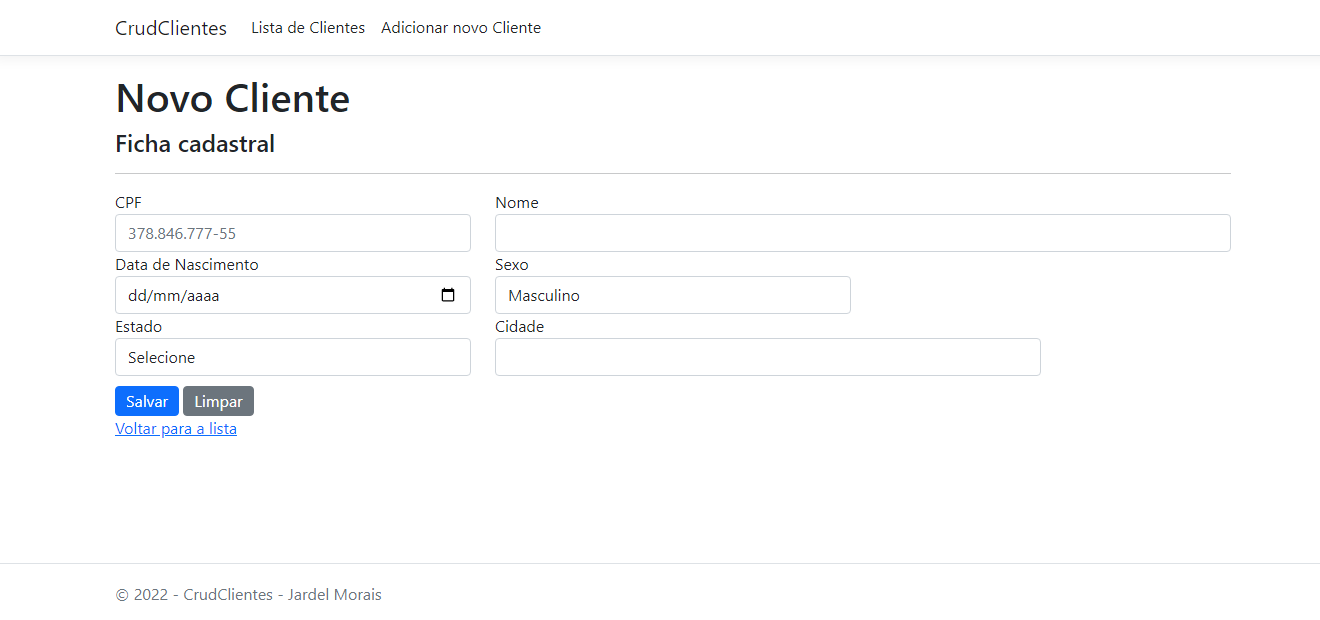Click the CrudClientes brand logo link

[x=171, y=28]
